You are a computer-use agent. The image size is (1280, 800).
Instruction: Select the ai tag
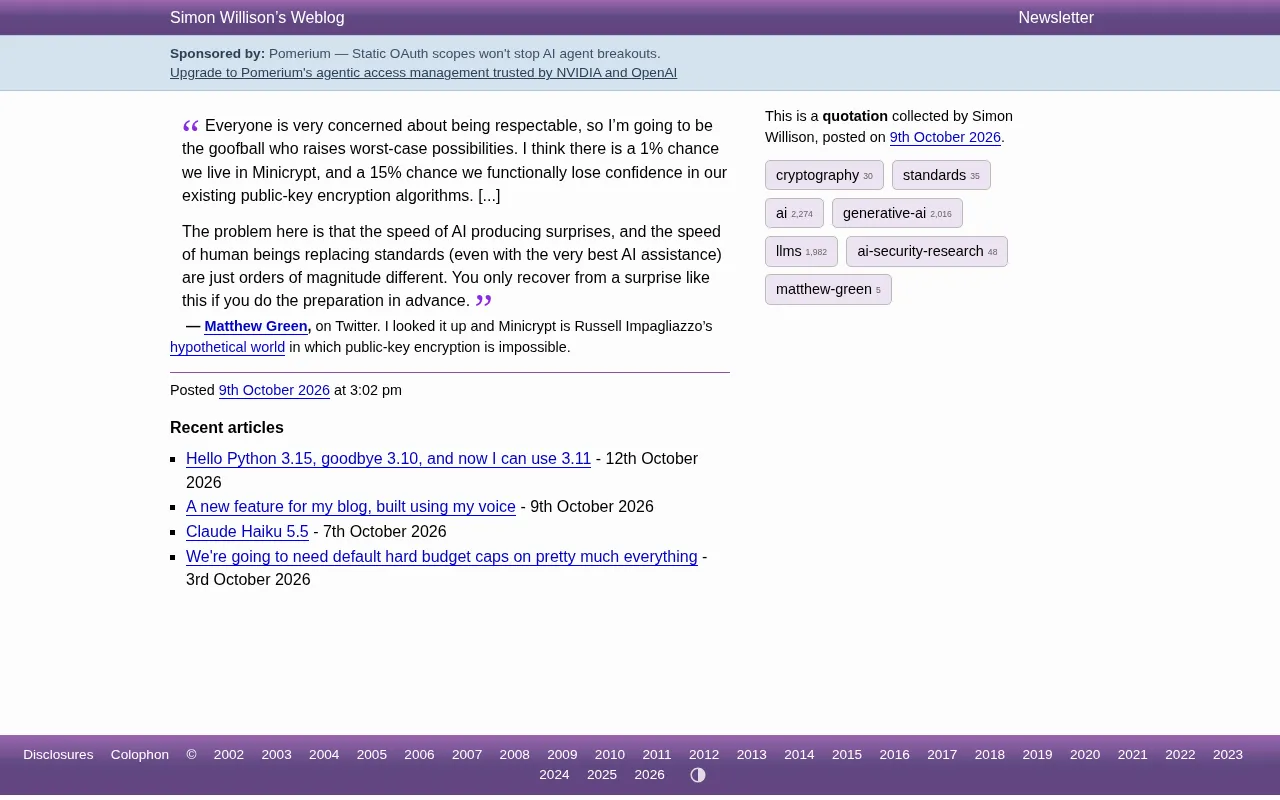794,213
